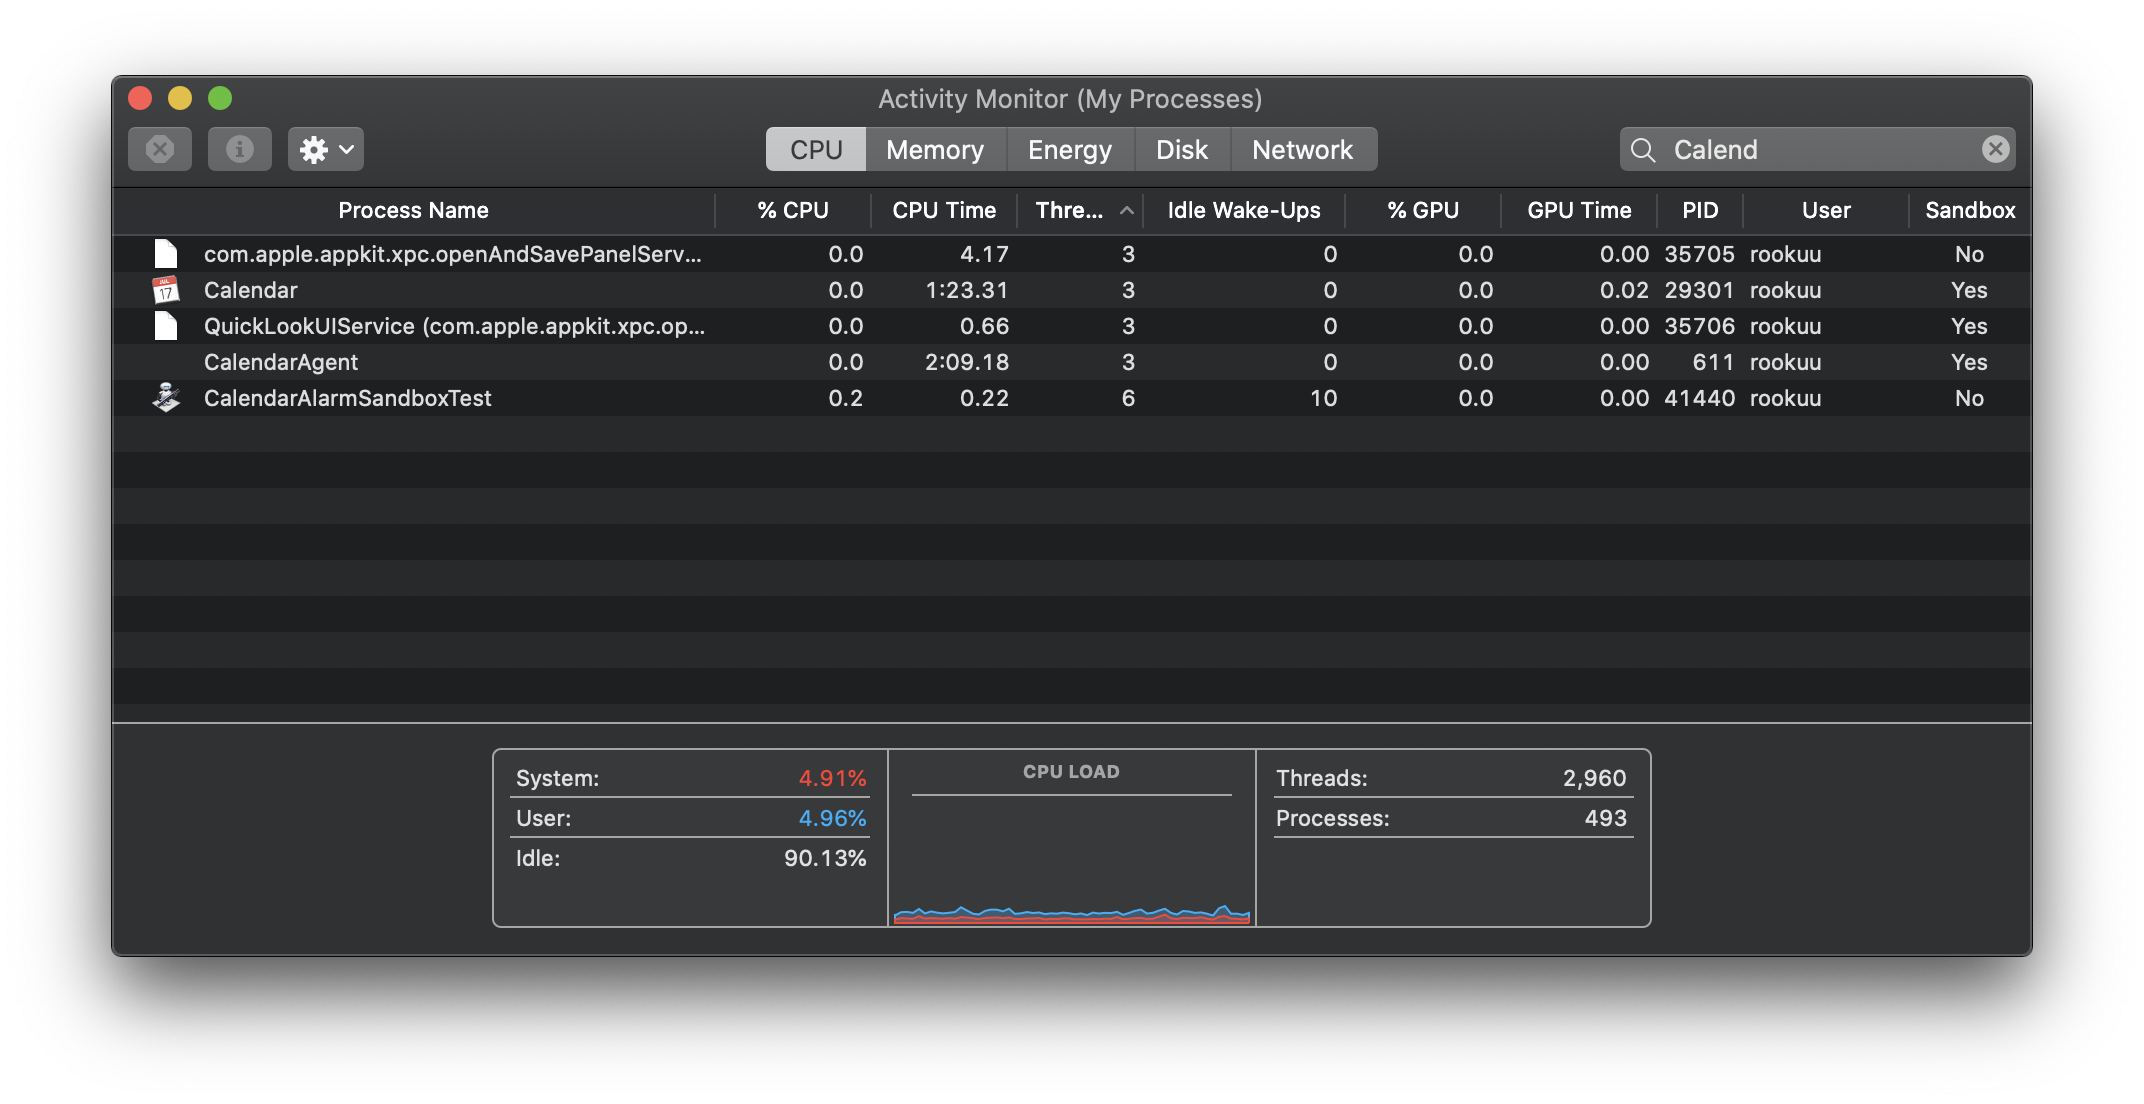Click the Calendar app icon in process list
Image resolution: width=2144 pixels, height=1104 pixels.
tap(166, 290)
